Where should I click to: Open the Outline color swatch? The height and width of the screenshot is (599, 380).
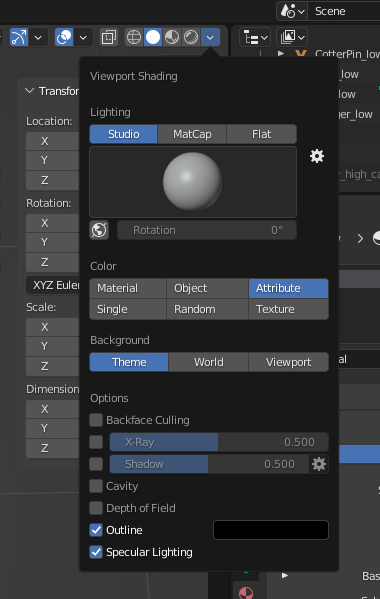pyautogui.click(x=271, y=530)
